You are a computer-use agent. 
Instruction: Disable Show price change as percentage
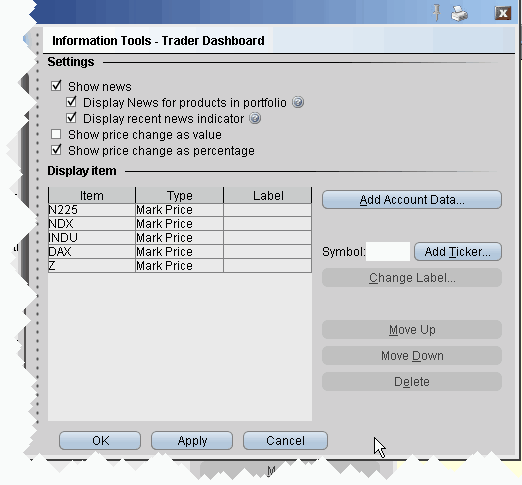pos(56,150)
